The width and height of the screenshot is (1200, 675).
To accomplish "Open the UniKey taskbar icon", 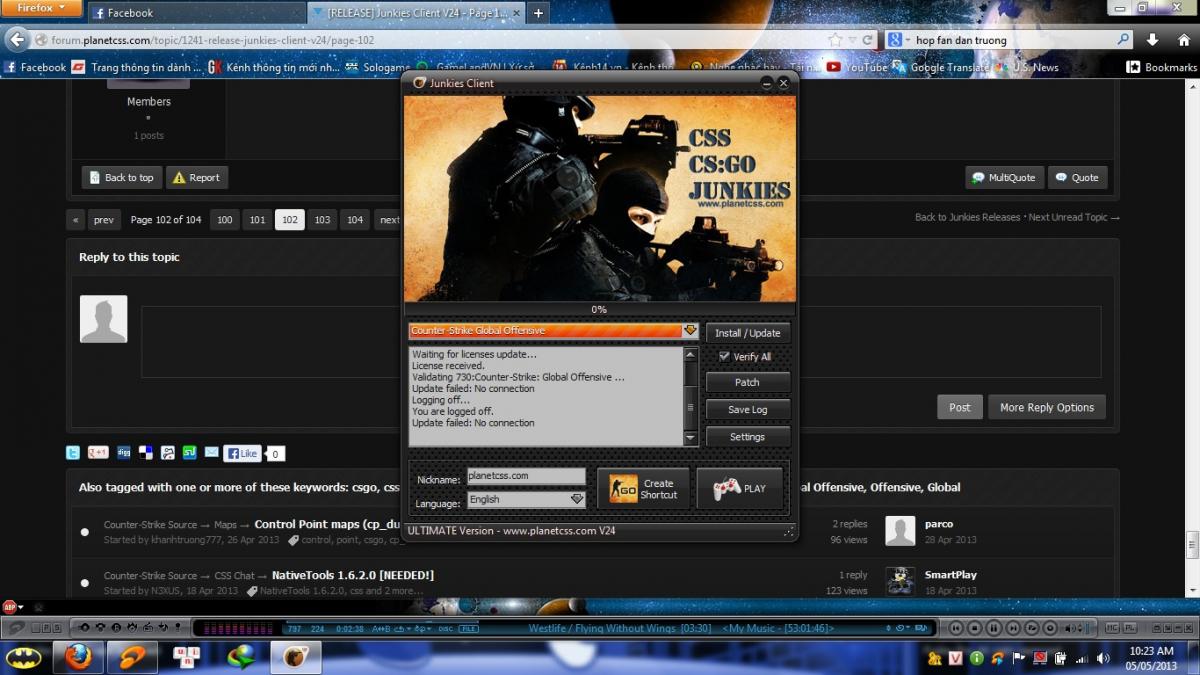I will click(186, 657).
